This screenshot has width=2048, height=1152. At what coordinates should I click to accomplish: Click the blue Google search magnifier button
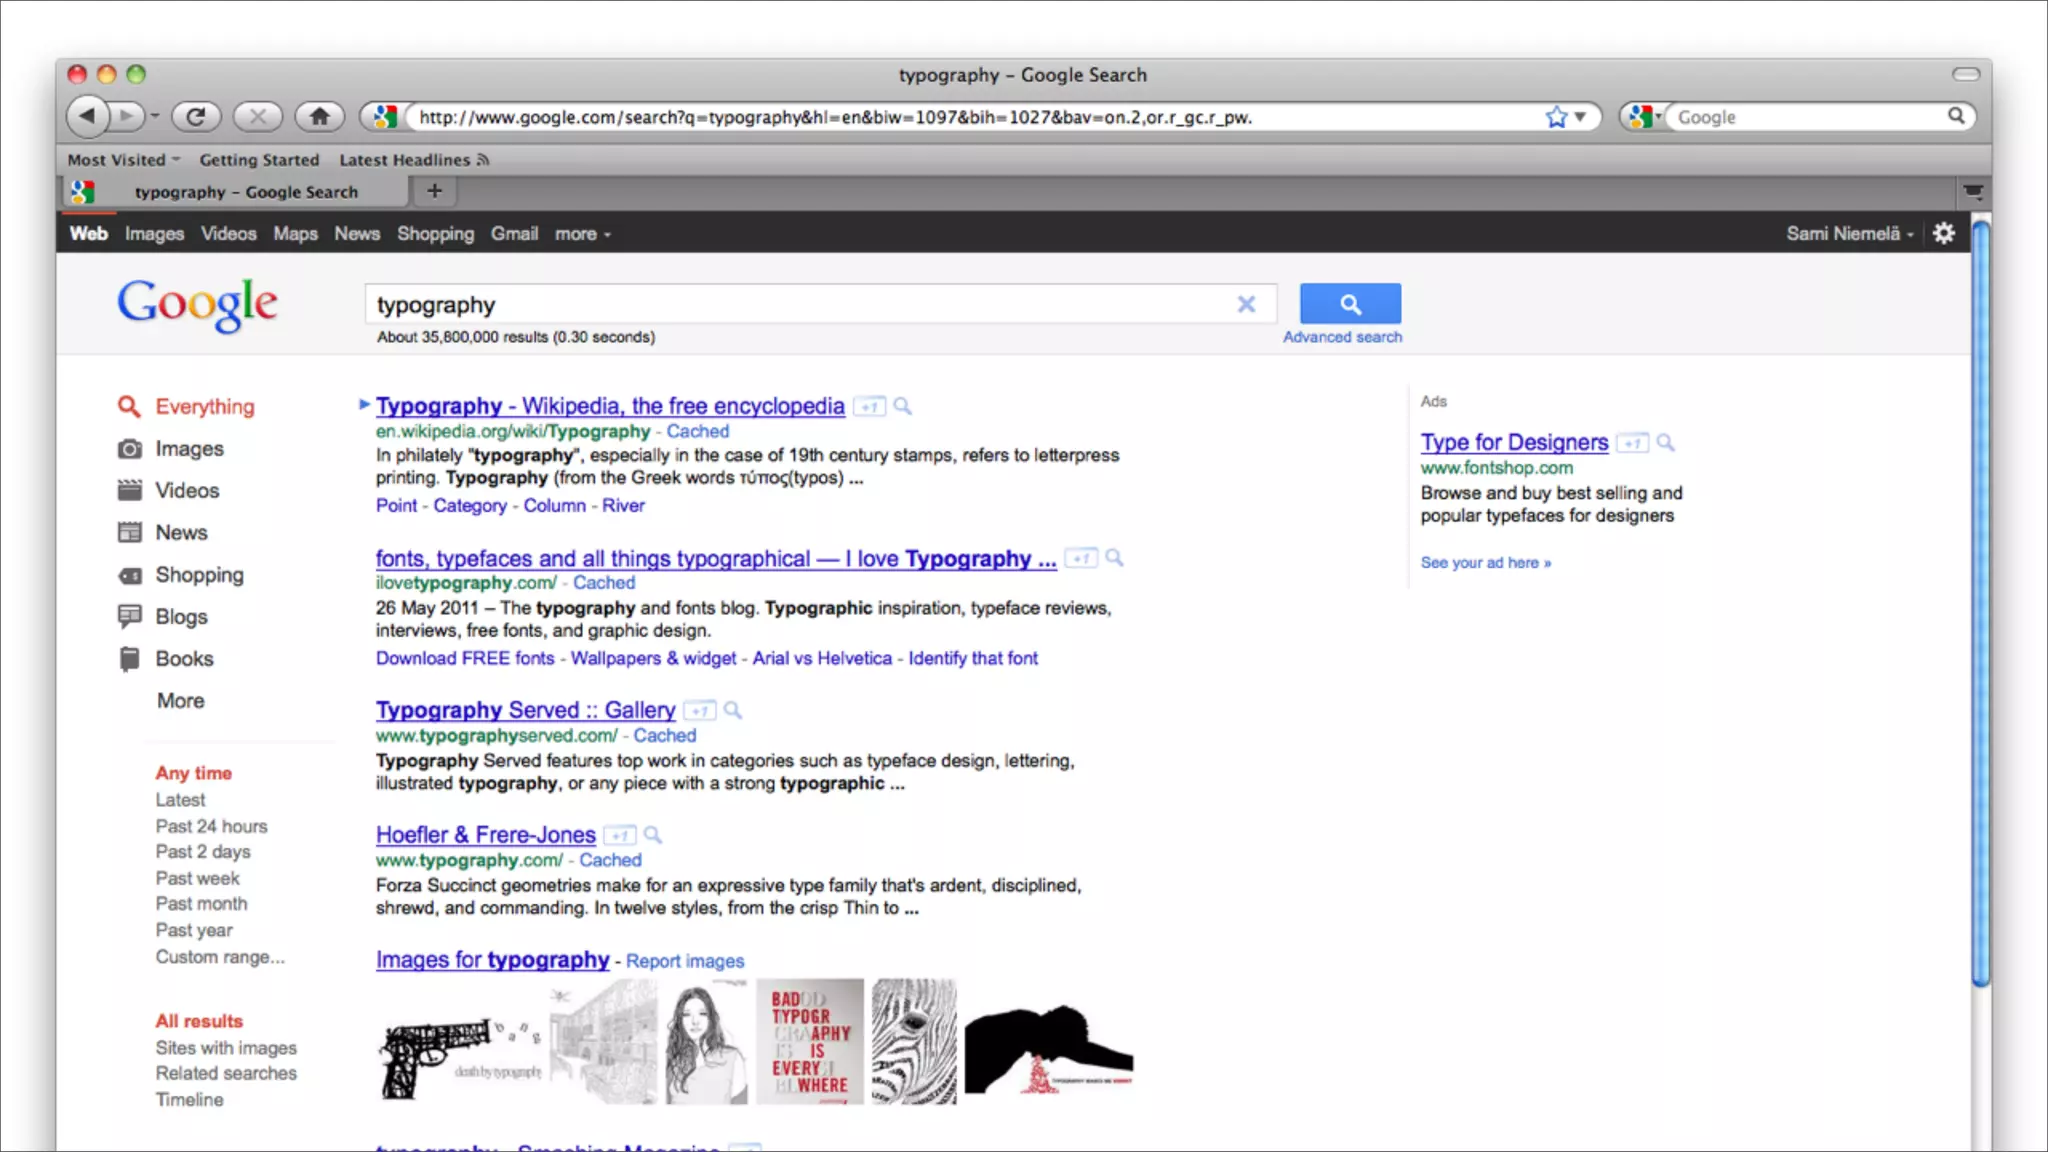point(1350,304)
